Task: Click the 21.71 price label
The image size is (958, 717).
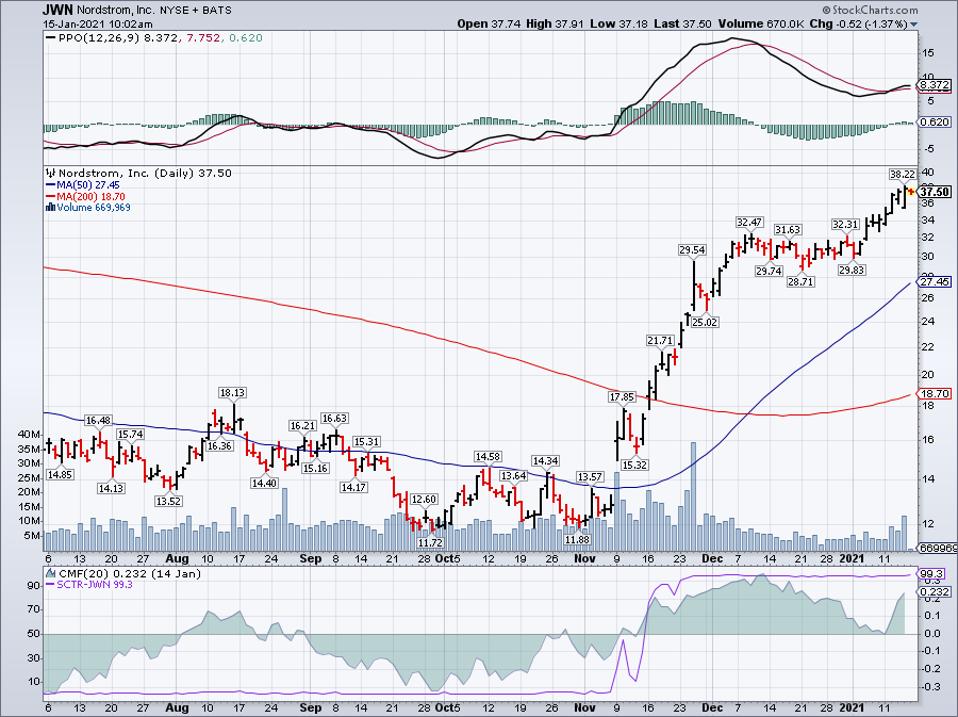Action: [660, 340]
